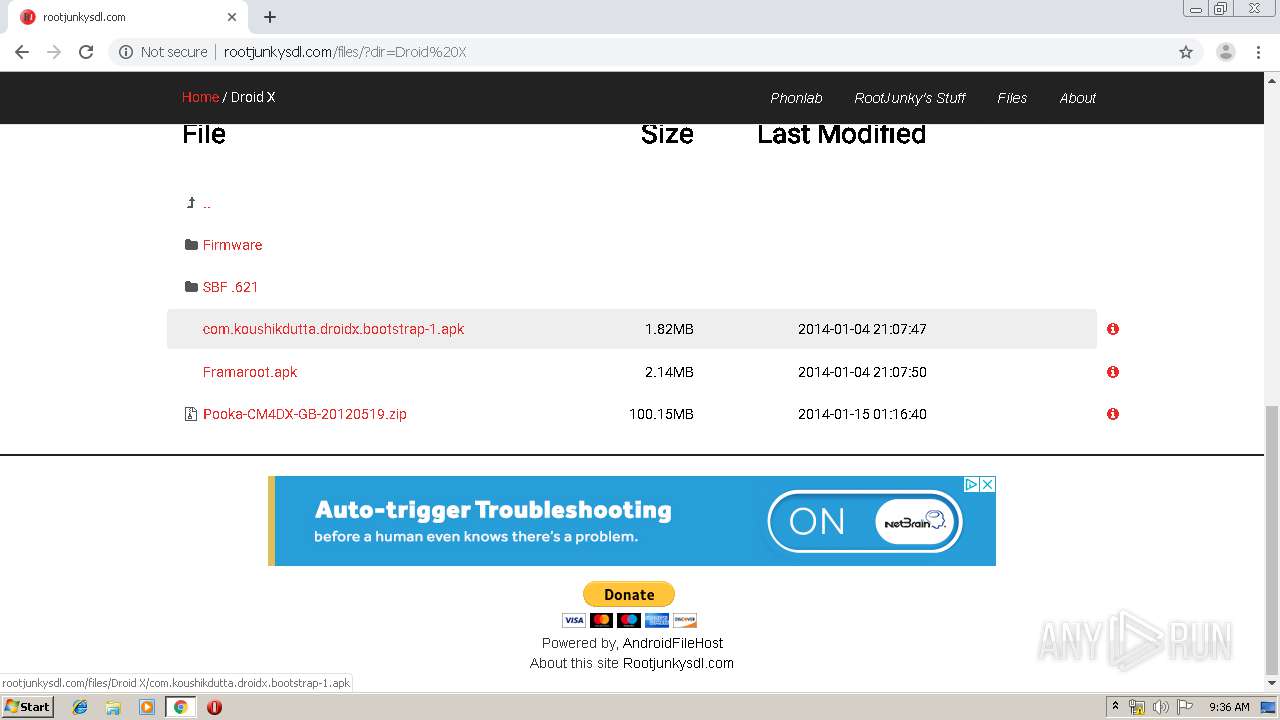Click the browser Back arrow

22,52
